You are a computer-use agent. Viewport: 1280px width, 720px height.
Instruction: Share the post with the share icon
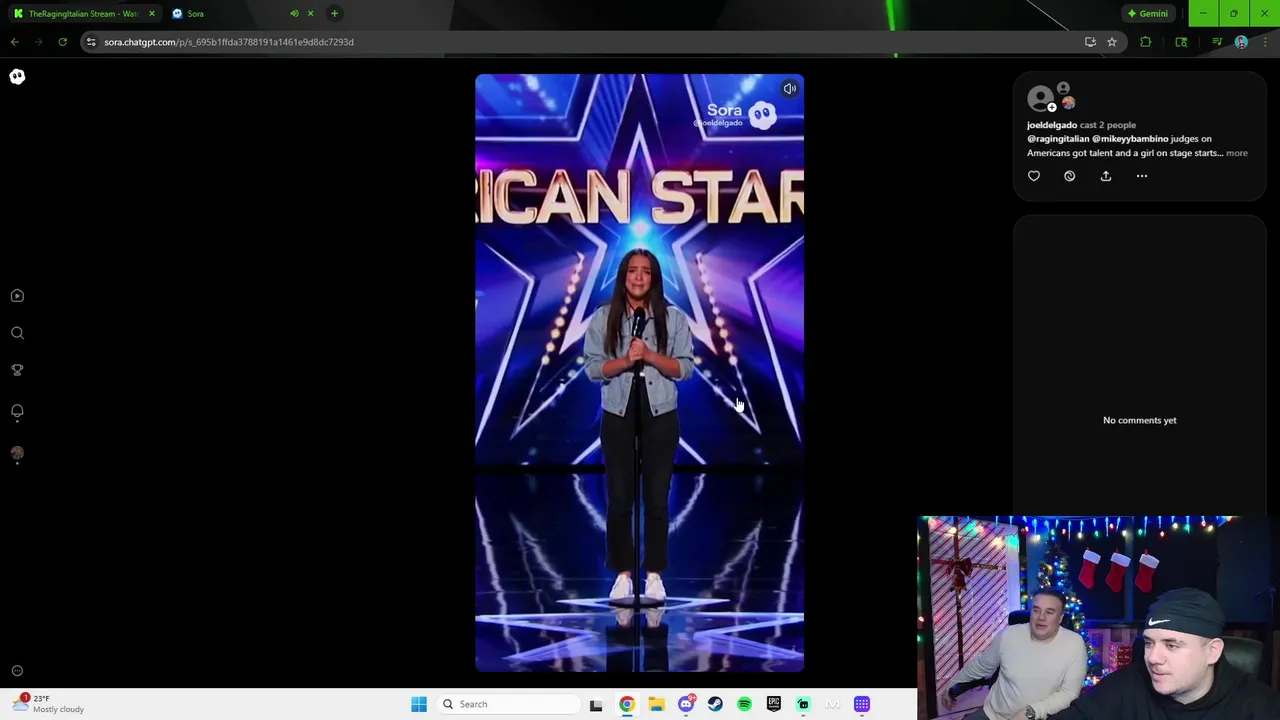tap(1106, 176)
